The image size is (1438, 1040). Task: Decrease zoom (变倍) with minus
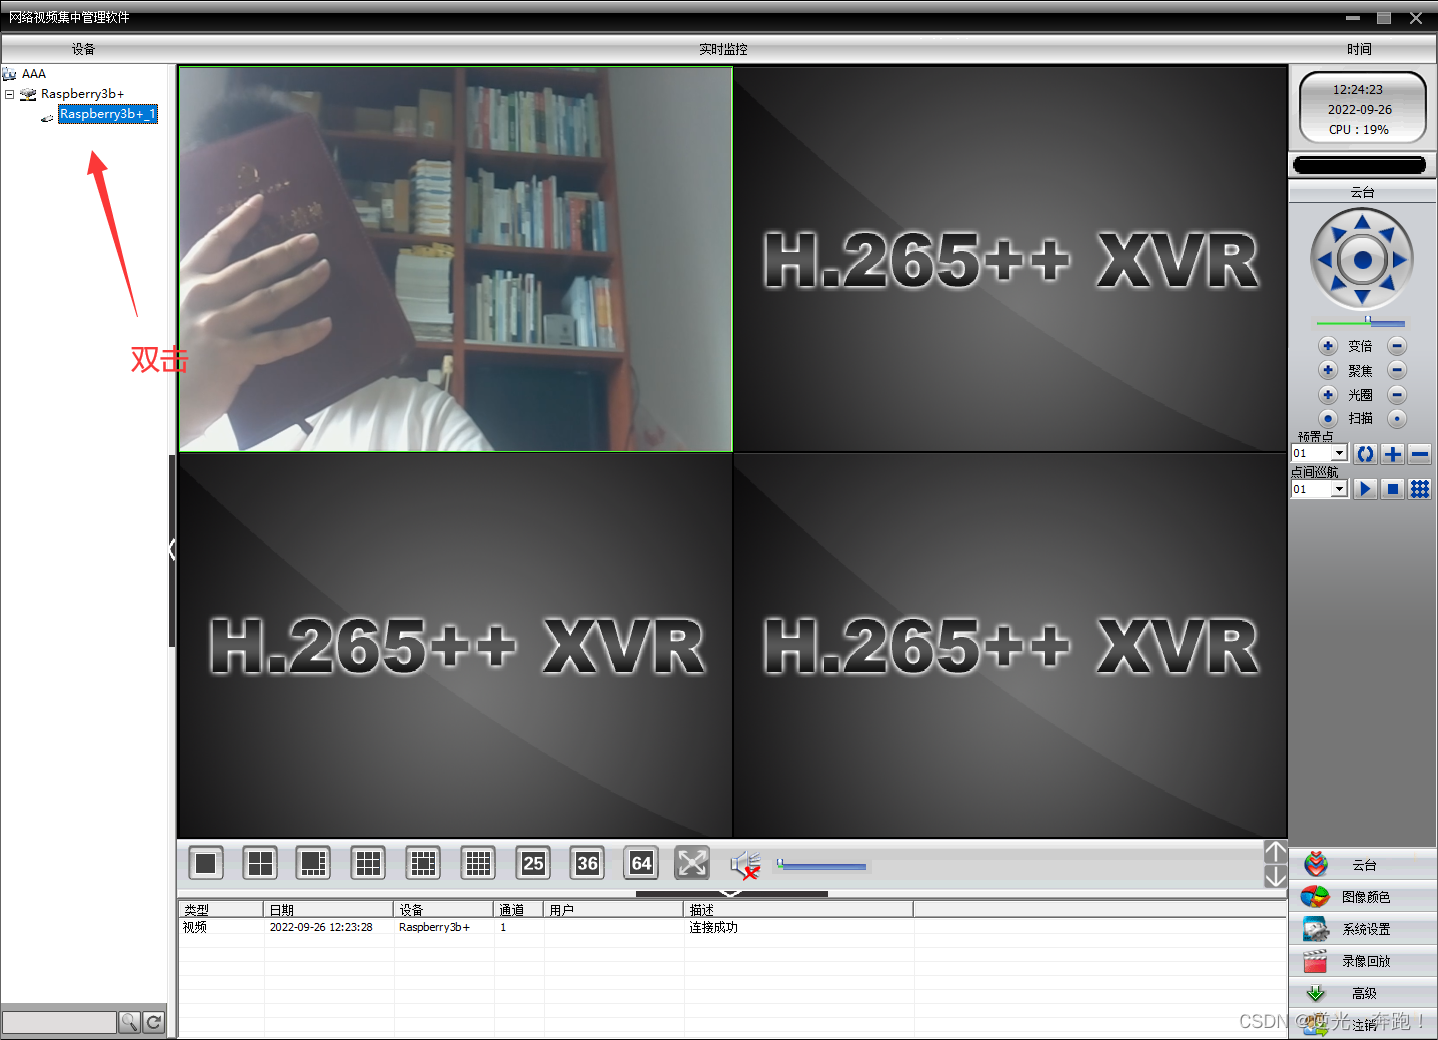1397,346
